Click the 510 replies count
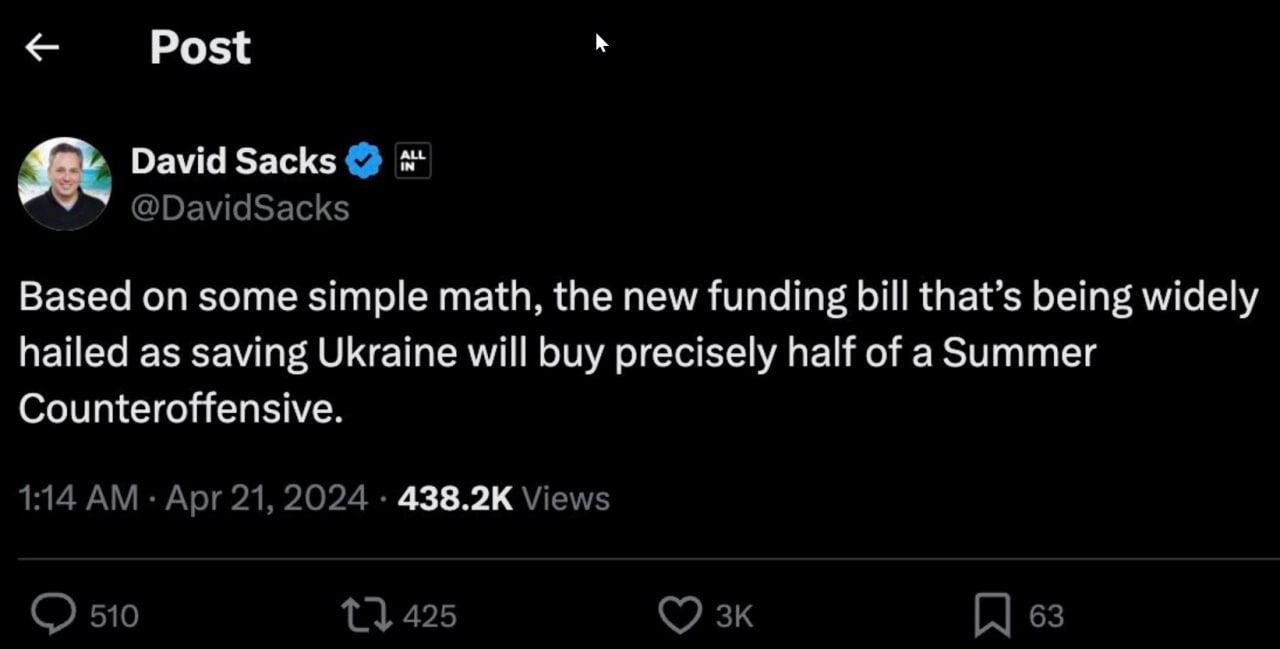Image resolution: width=1280 pixels, height=649 pixels. (x=114, y=616)
